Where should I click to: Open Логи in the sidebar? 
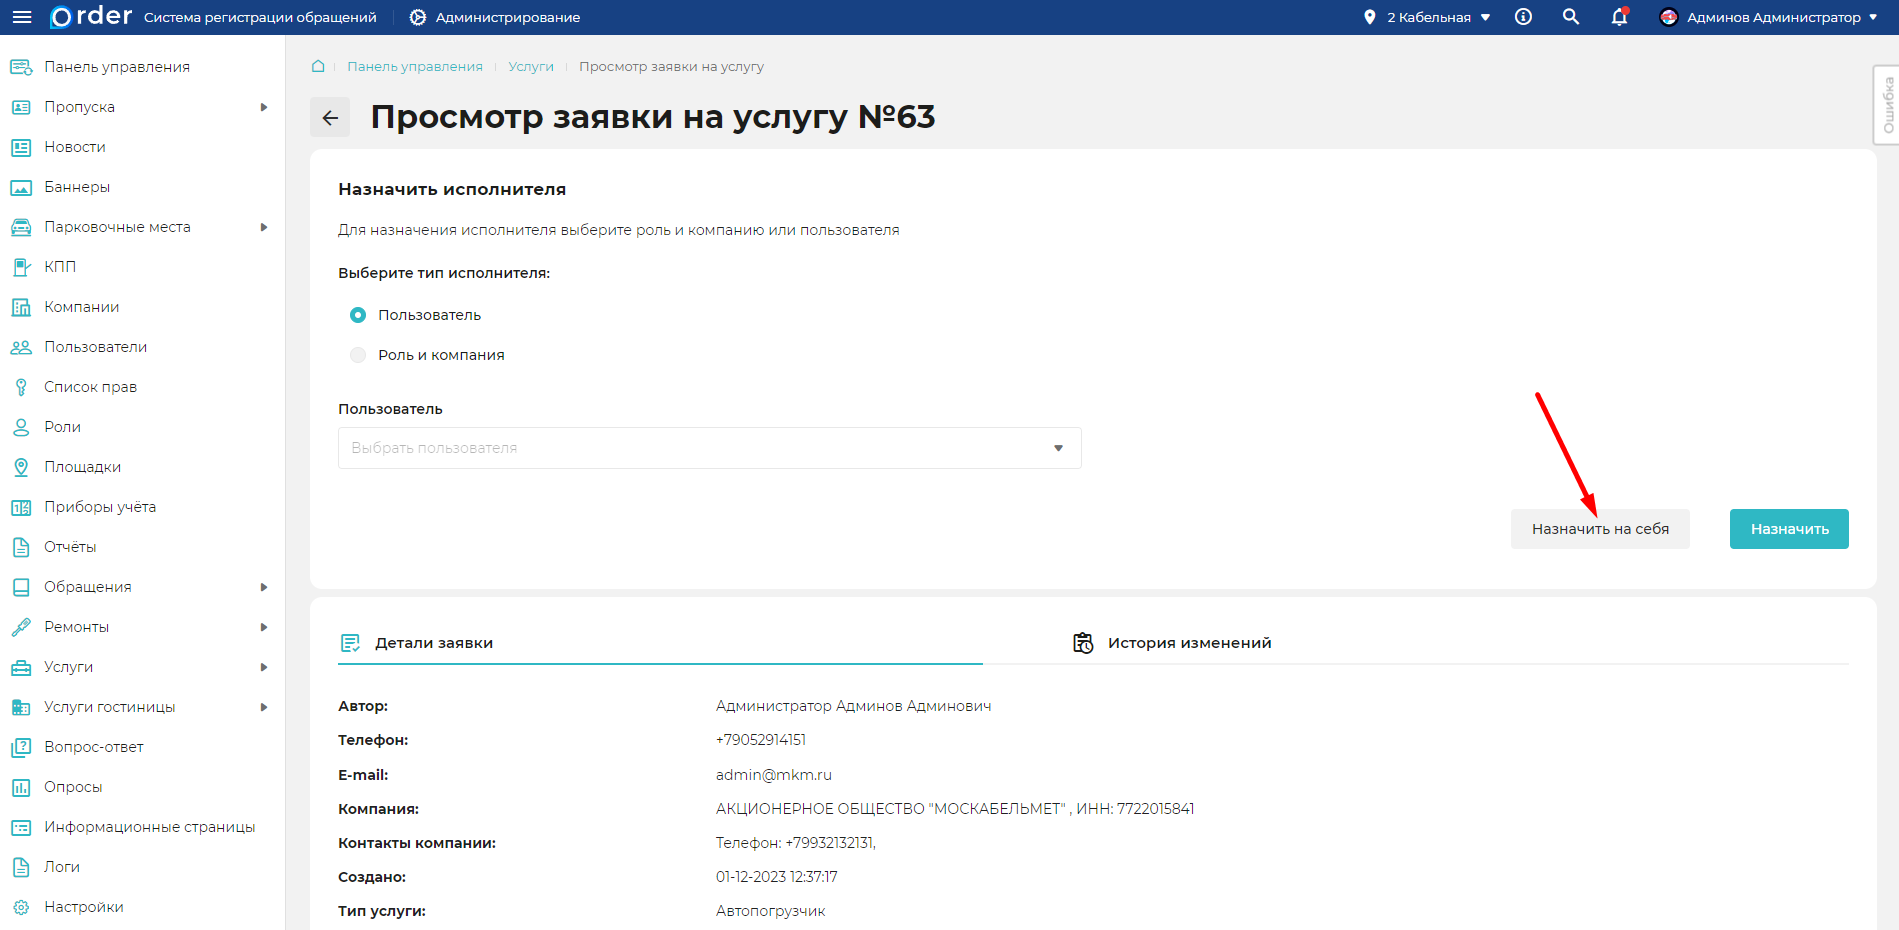tap(60, 866)
